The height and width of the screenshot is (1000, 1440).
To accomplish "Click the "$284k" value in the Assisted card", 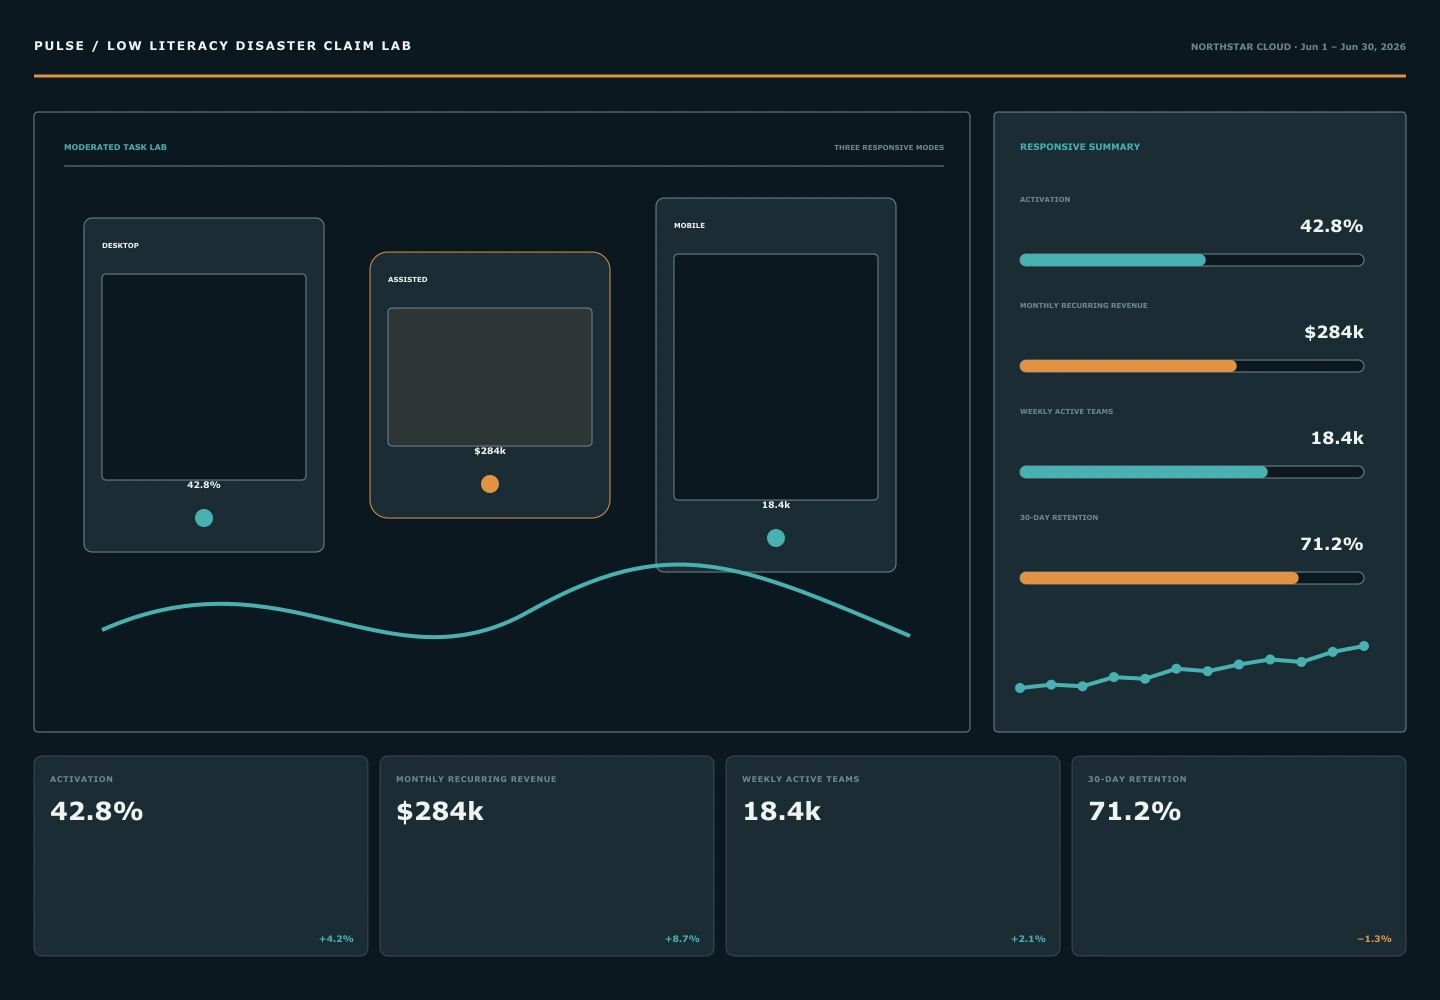I will coord(490,451).
